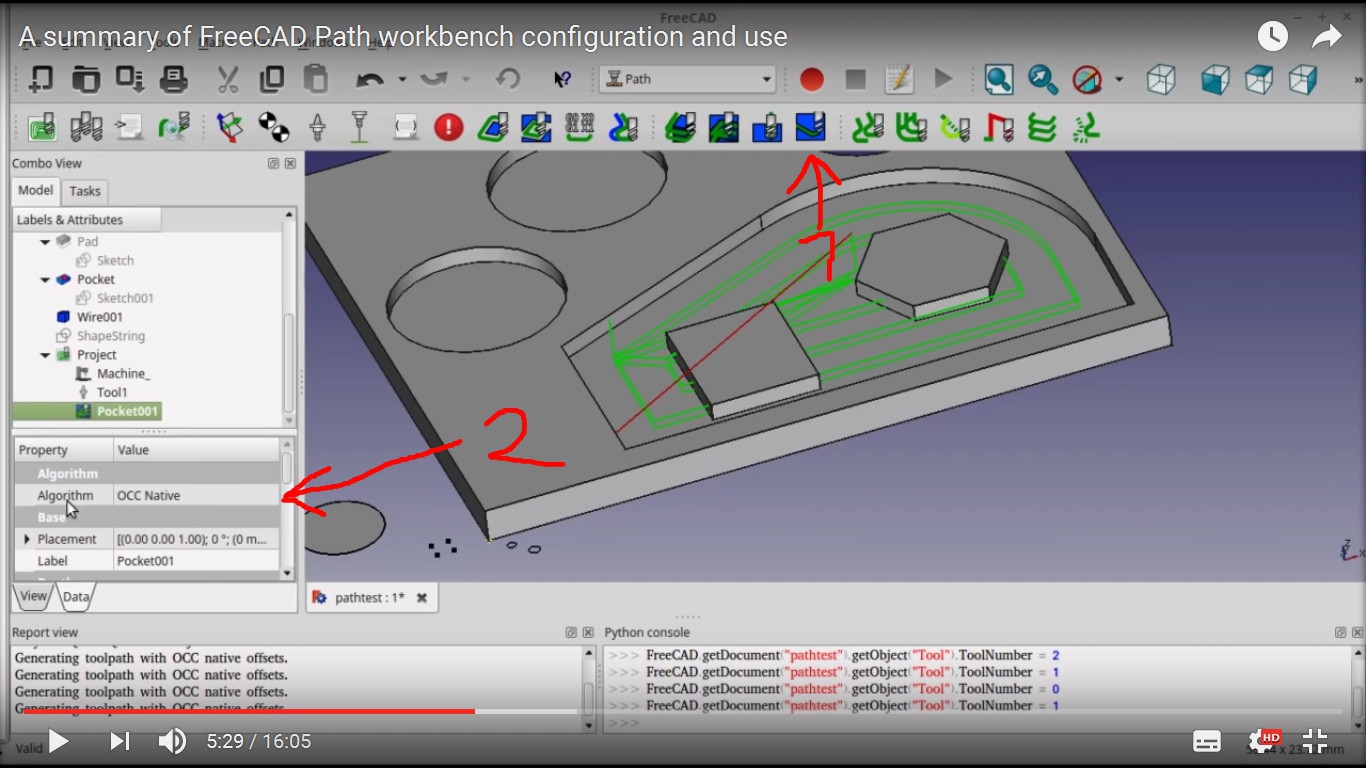The width and height of the screenshot is (1366, 768).
Task: Collapse the Project tree item
Action: tap(45, 355)
